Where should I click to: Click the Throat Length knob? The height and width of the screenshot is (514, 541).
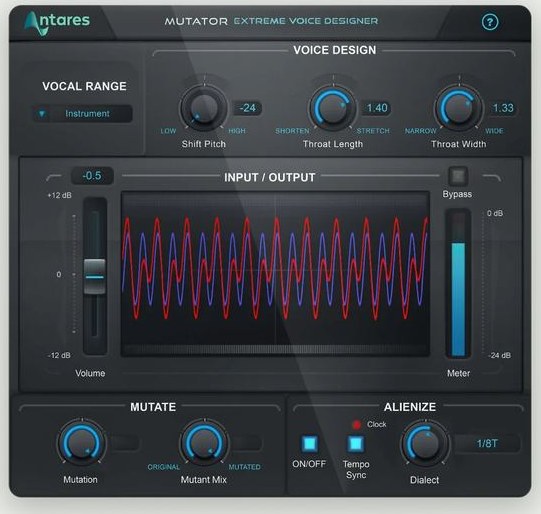point(333,109)
